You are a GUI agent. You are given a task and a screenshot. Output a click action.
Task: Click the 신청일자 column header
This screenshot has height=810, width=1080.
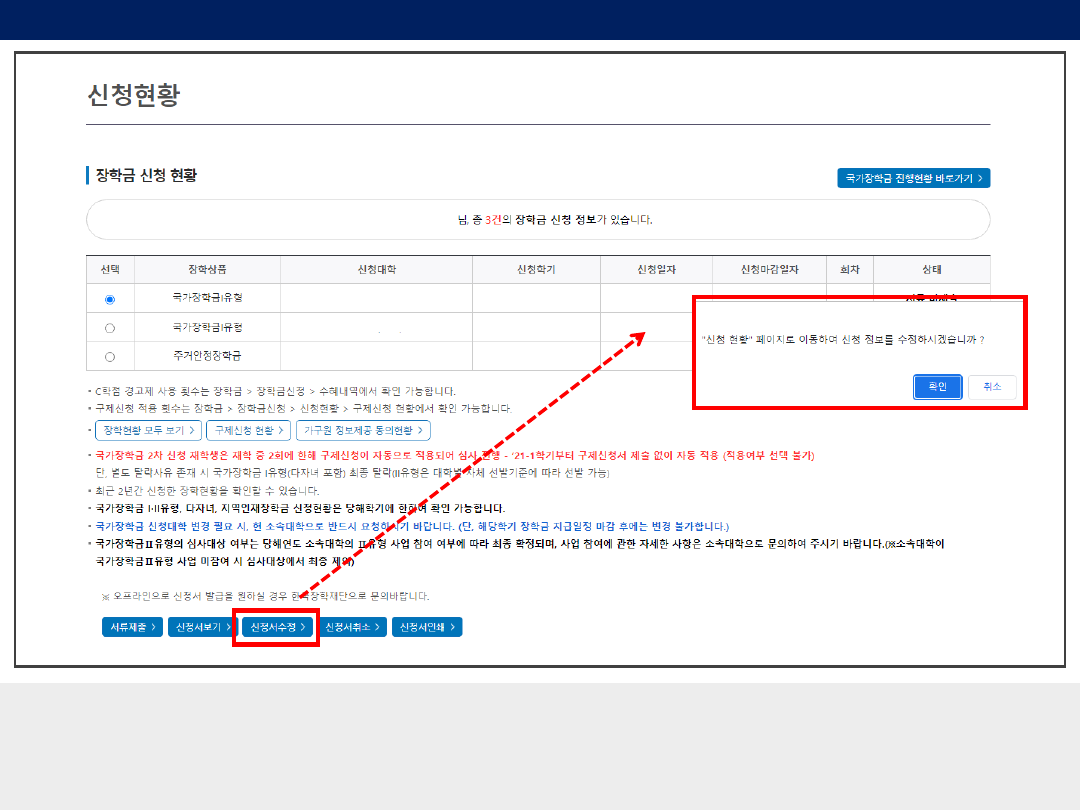[656, 270]
